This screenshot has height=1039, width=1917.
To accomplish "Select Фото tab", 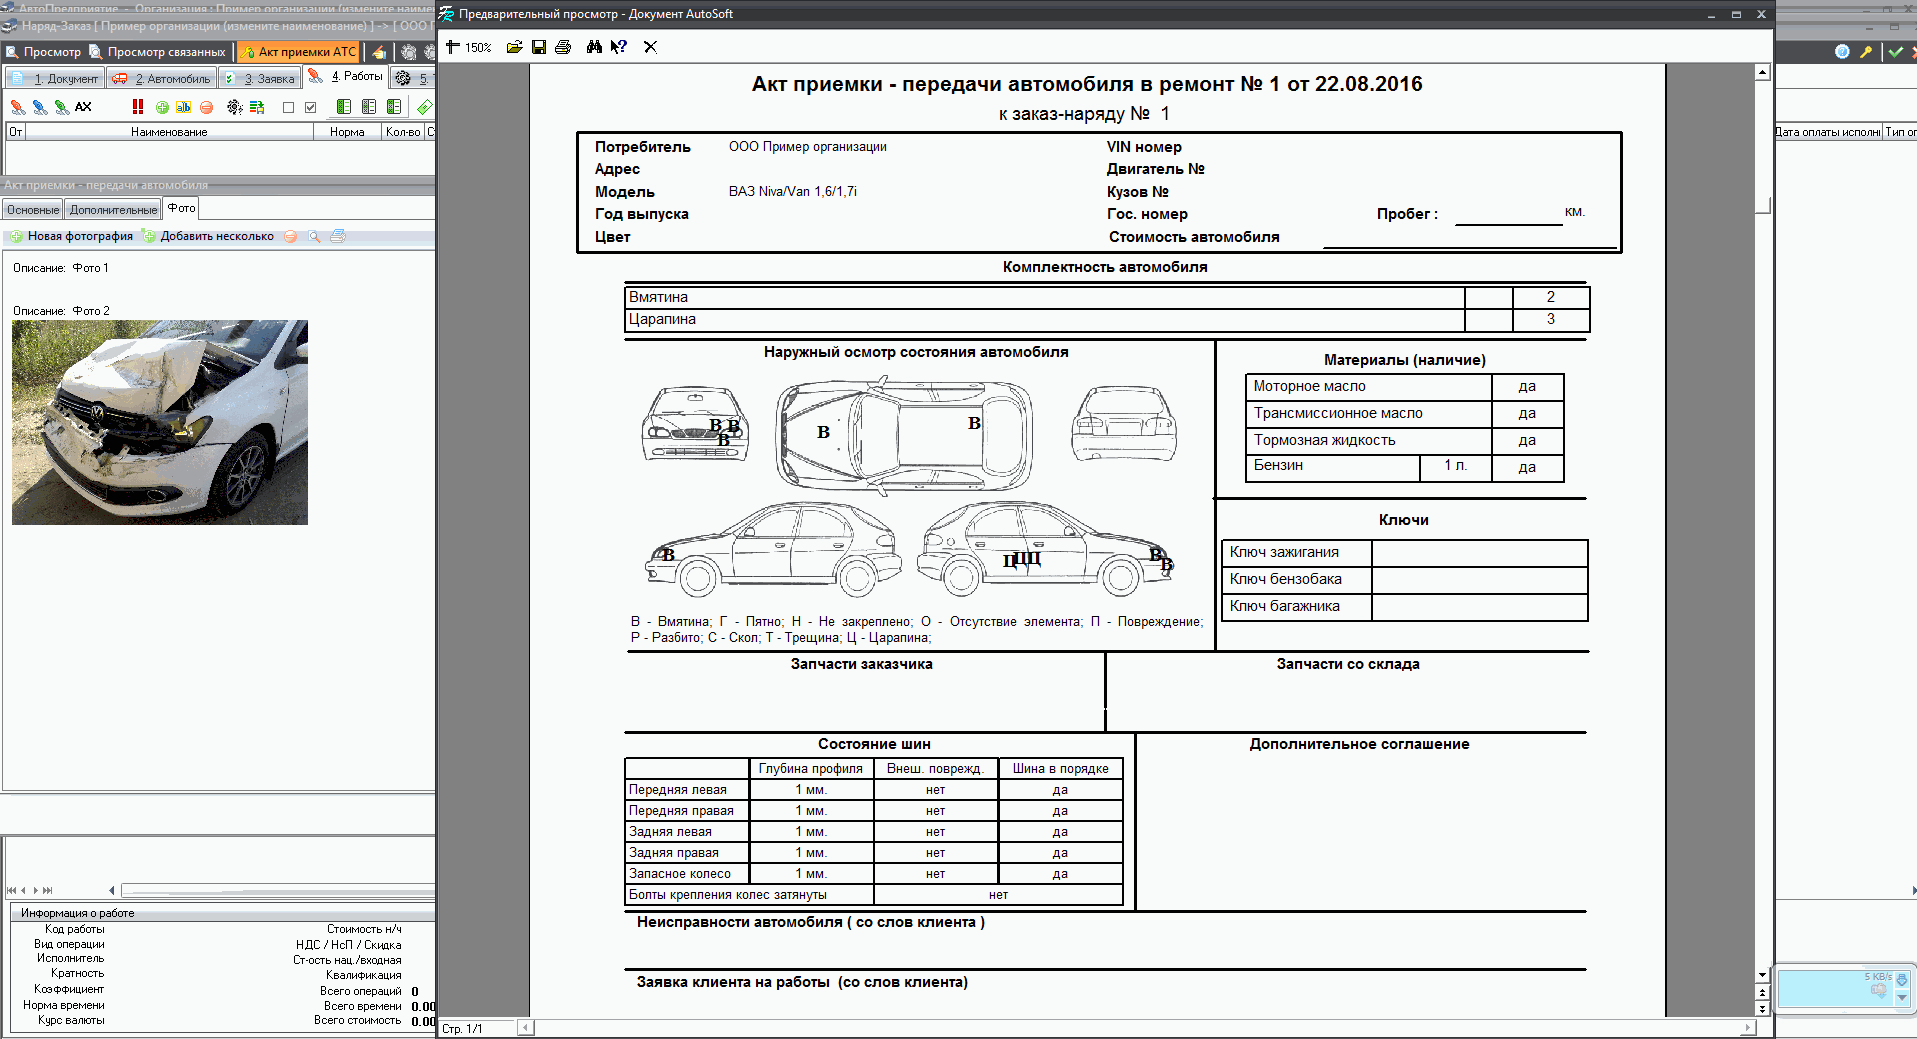I will tap(182, 208).
